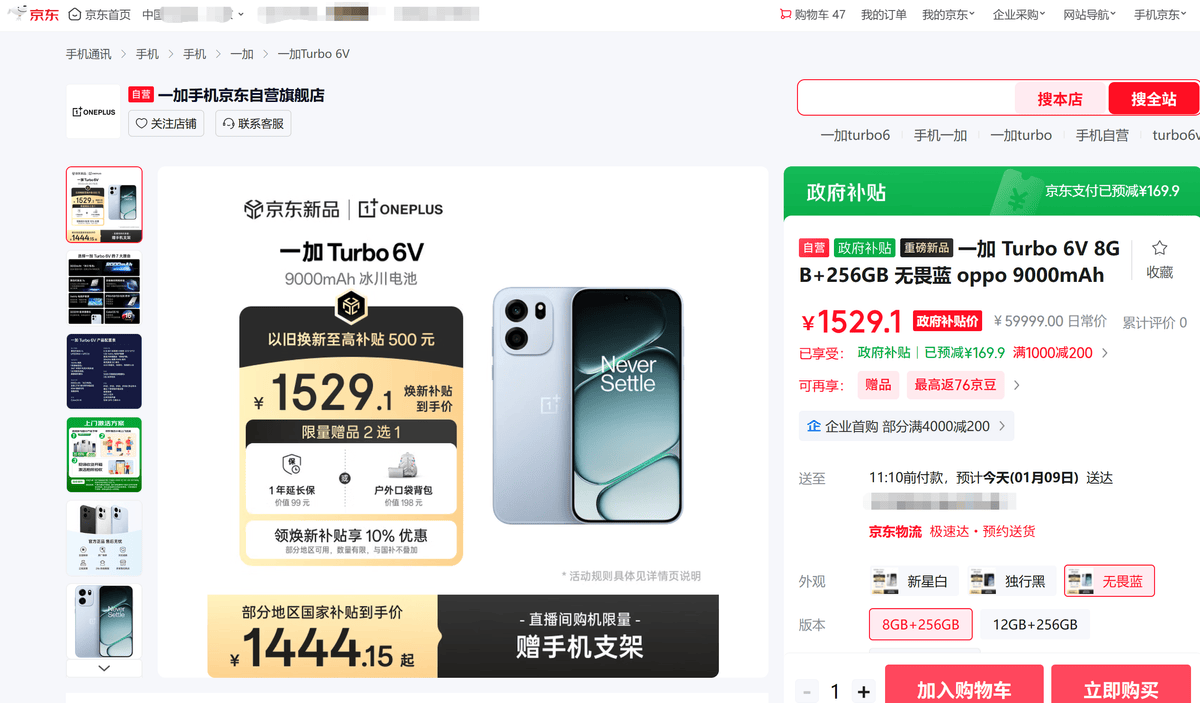Open 我的订单 in top menu
The width and height of the screenshot is (1200, 703).
click(x=884, y=14)
